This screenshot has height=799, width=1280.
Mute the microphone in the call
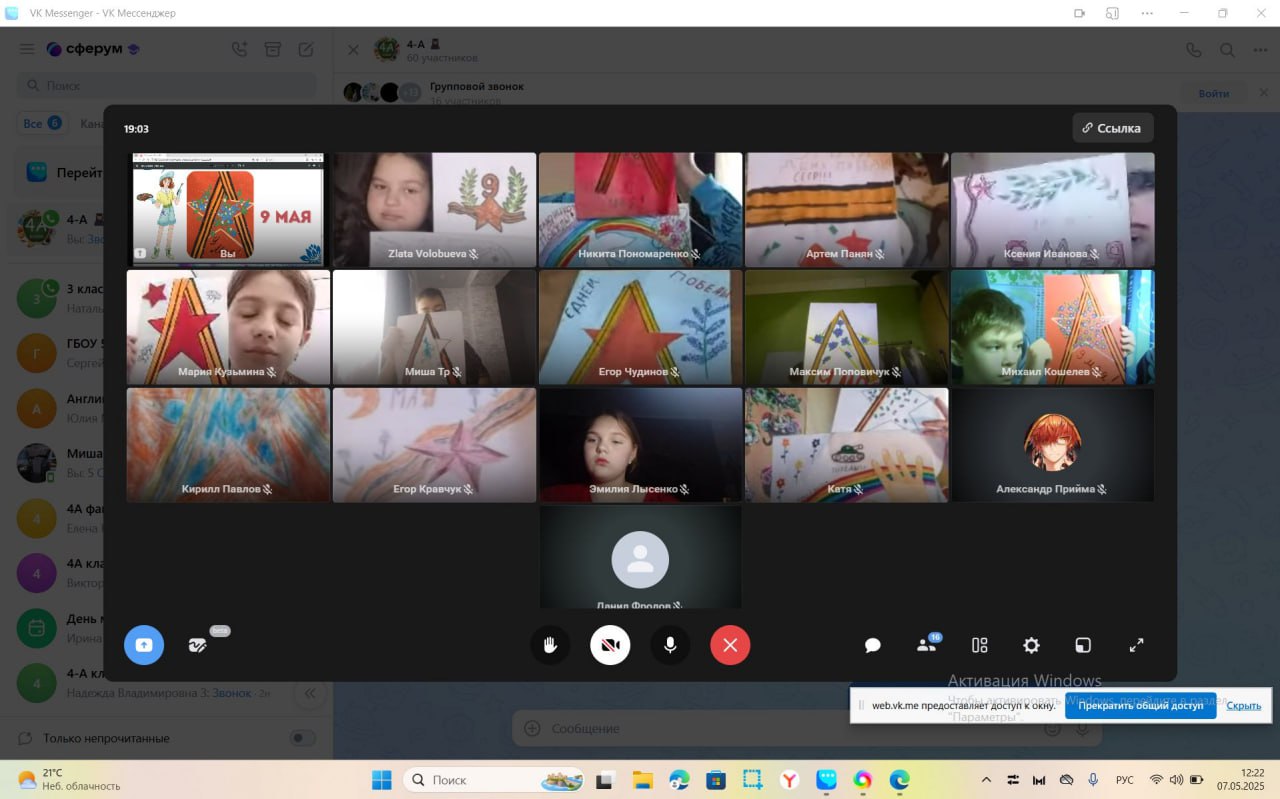pos(670,645)
